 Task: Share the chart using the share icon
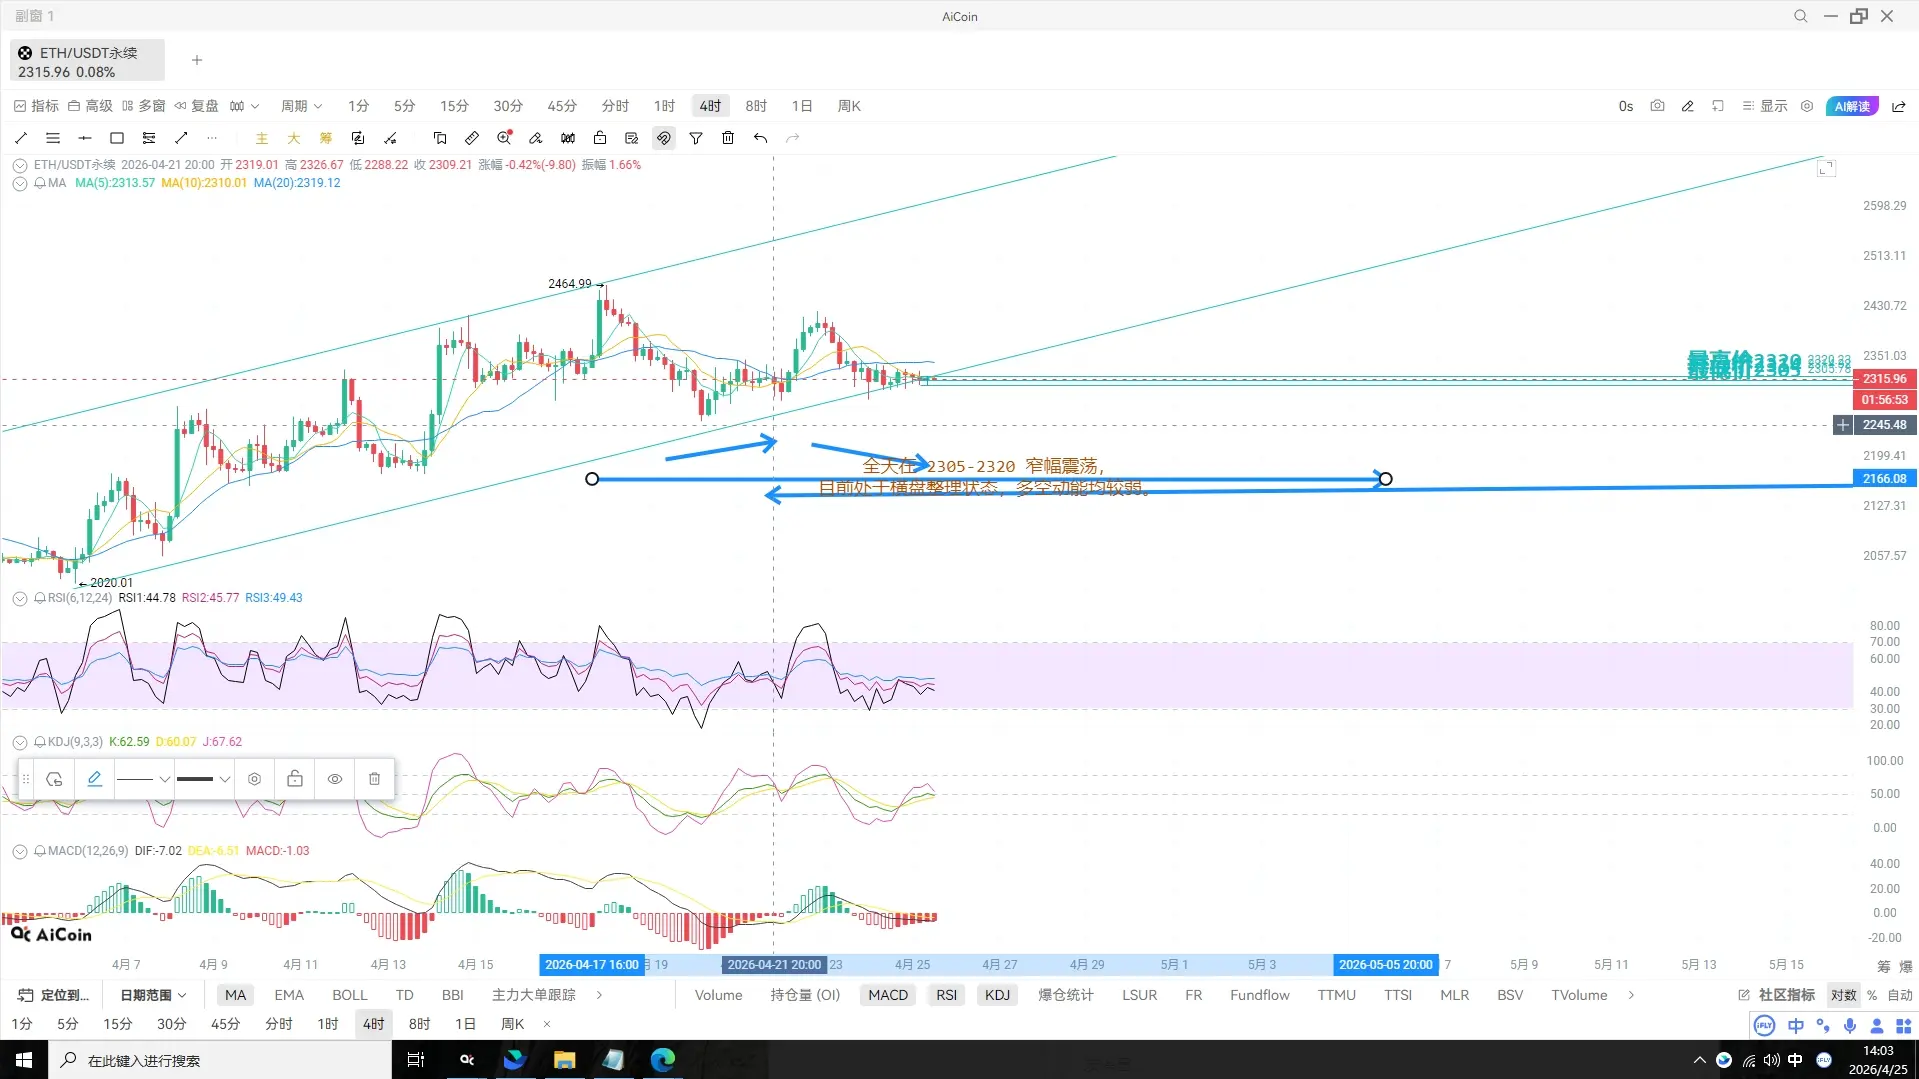click(1899, 106)
